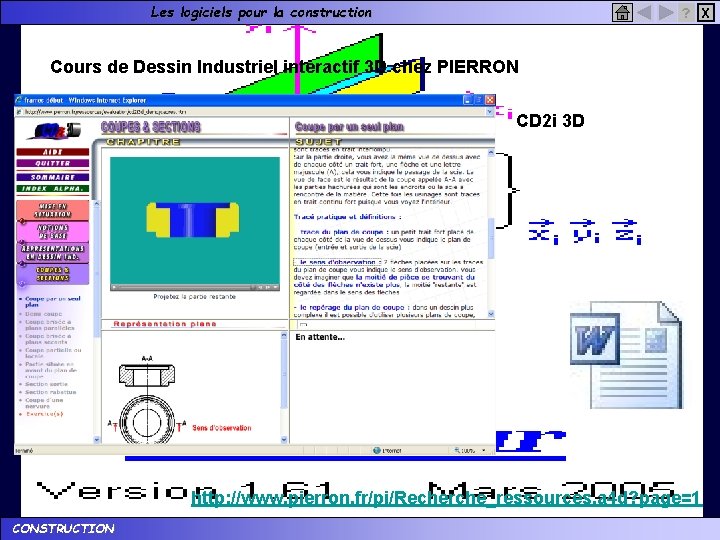Click the Représentation plane scrollbar up arrow
720x540 pixels.
(284, 336)
